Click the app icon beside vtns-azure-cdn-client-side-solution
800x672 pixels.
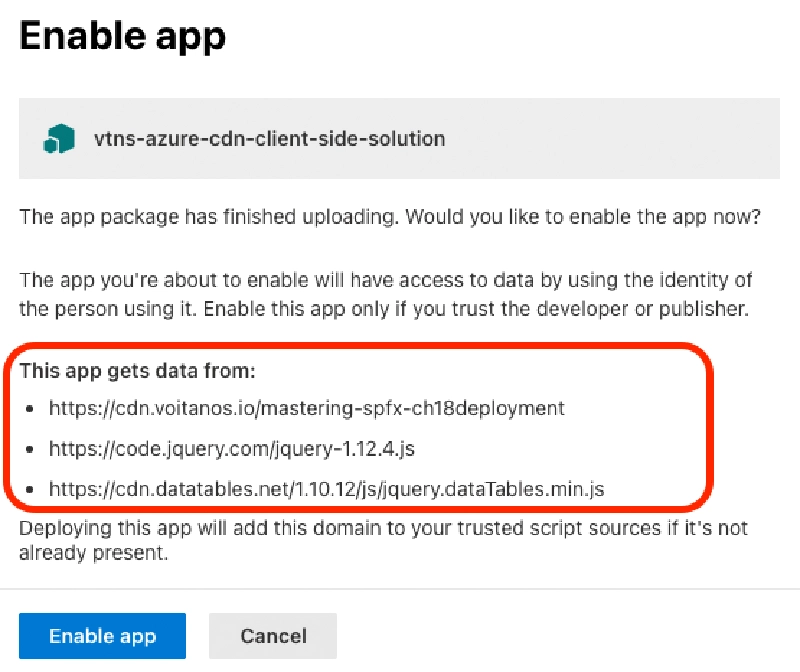(x=57, y=139)
